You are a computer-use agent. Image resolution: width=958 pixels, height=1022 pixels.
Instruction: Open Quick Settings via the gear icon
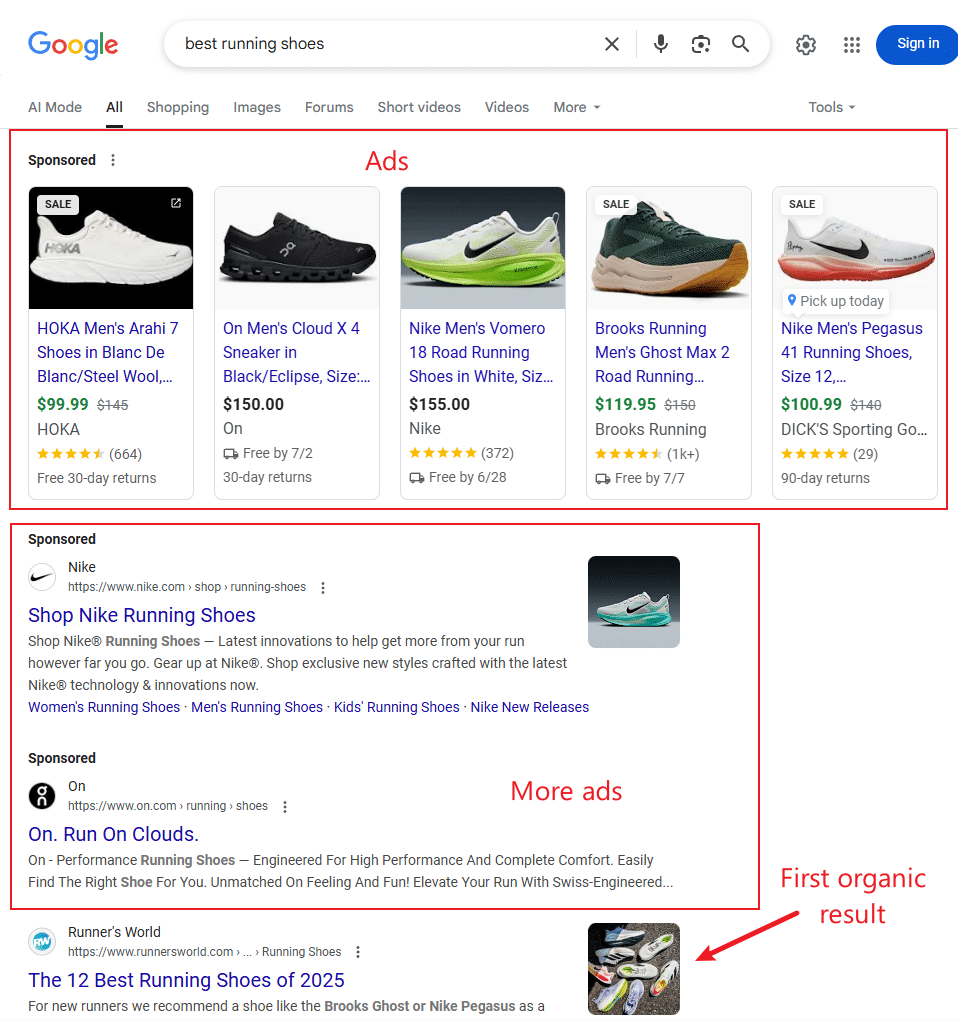click(x=806, y=44)
